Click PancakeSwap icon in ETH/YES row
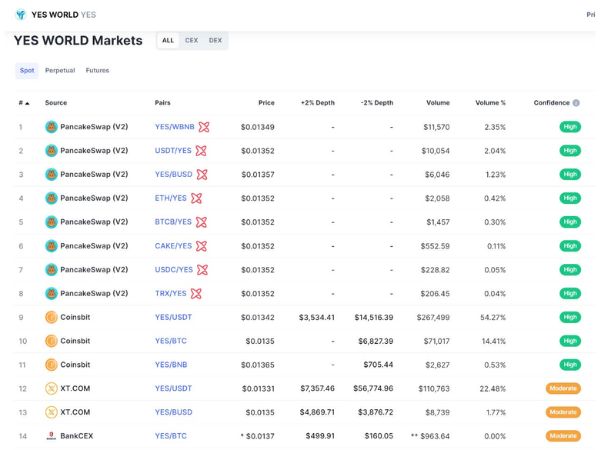 point(51,198)
